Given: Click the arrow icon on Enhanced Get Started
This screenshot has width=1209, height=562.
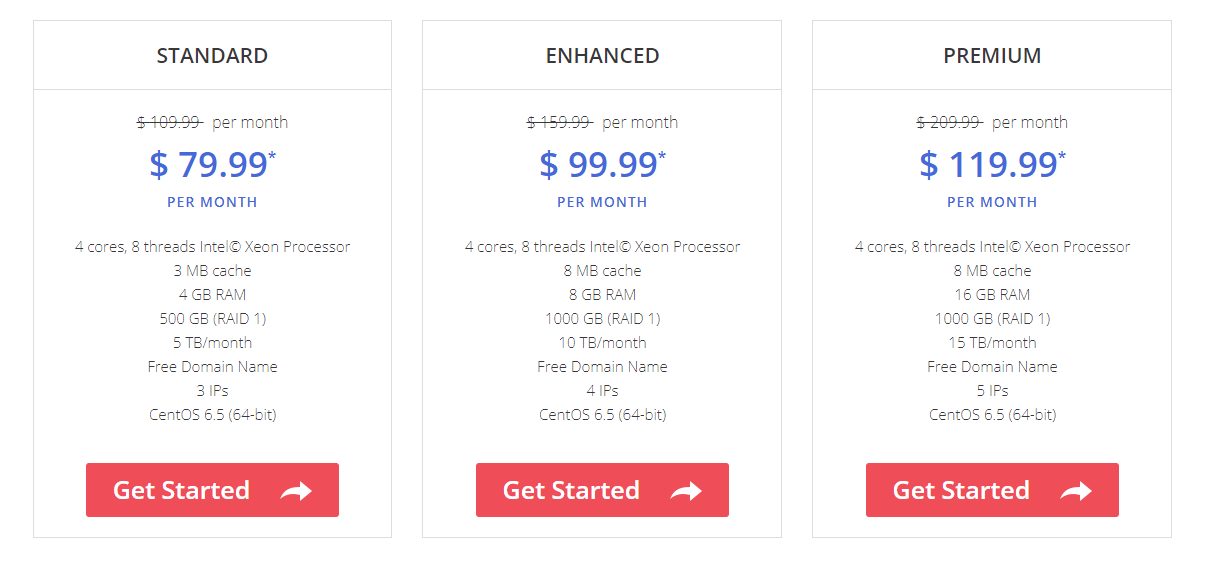Looking at the screenshot, I should tap(686, 491).
